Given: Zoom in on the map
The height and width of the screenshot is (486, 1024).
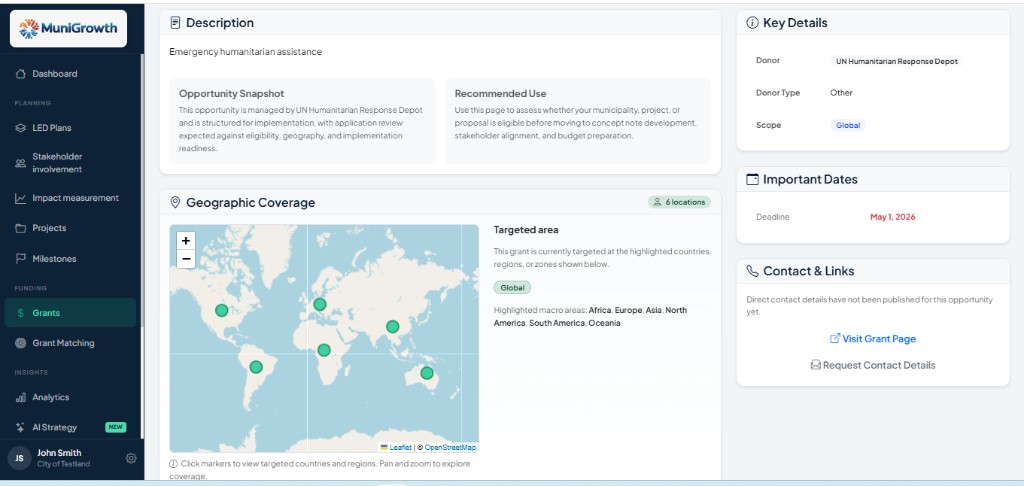Looking at the screenshot, I should tap(186, 240).
